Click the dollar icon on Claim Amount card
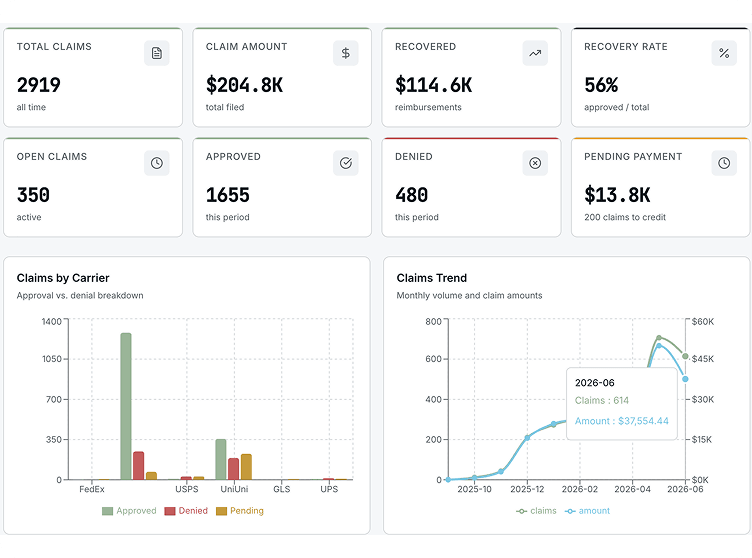Screen dimensions: 752x558 [345, 53]
